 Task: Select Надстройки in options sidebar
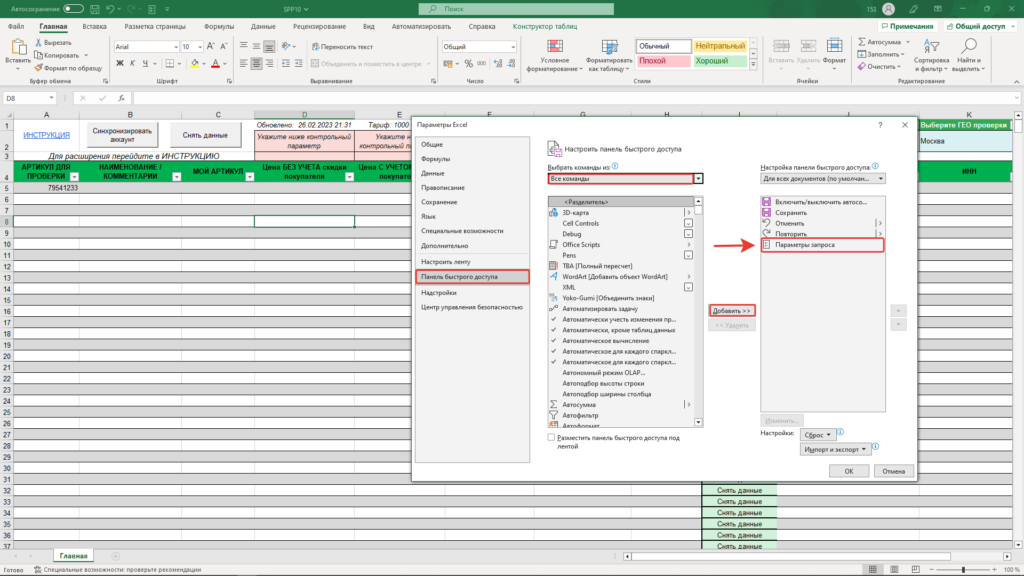click(472, 293)
